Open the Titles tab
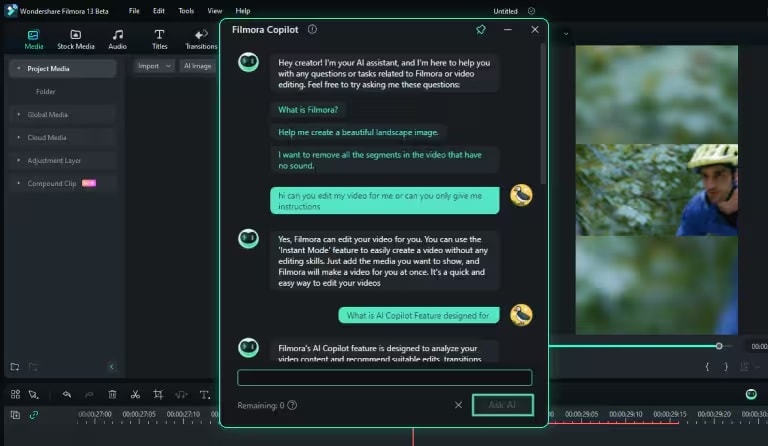This screenshot has height=446, width=768. 159,39
